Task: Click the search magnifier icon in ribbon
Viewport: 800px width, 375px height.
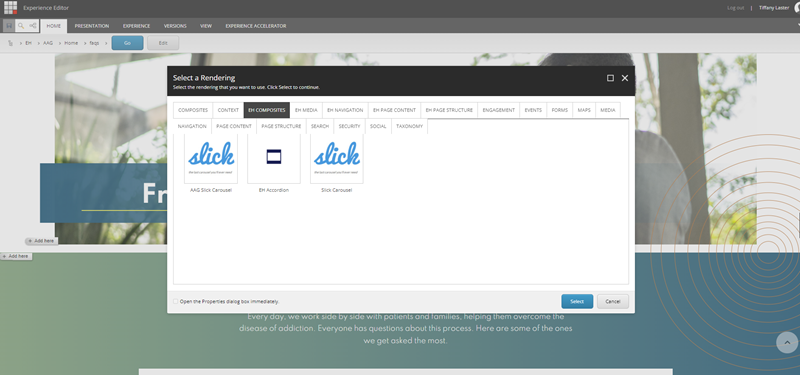Action: [x=21, y=26]
